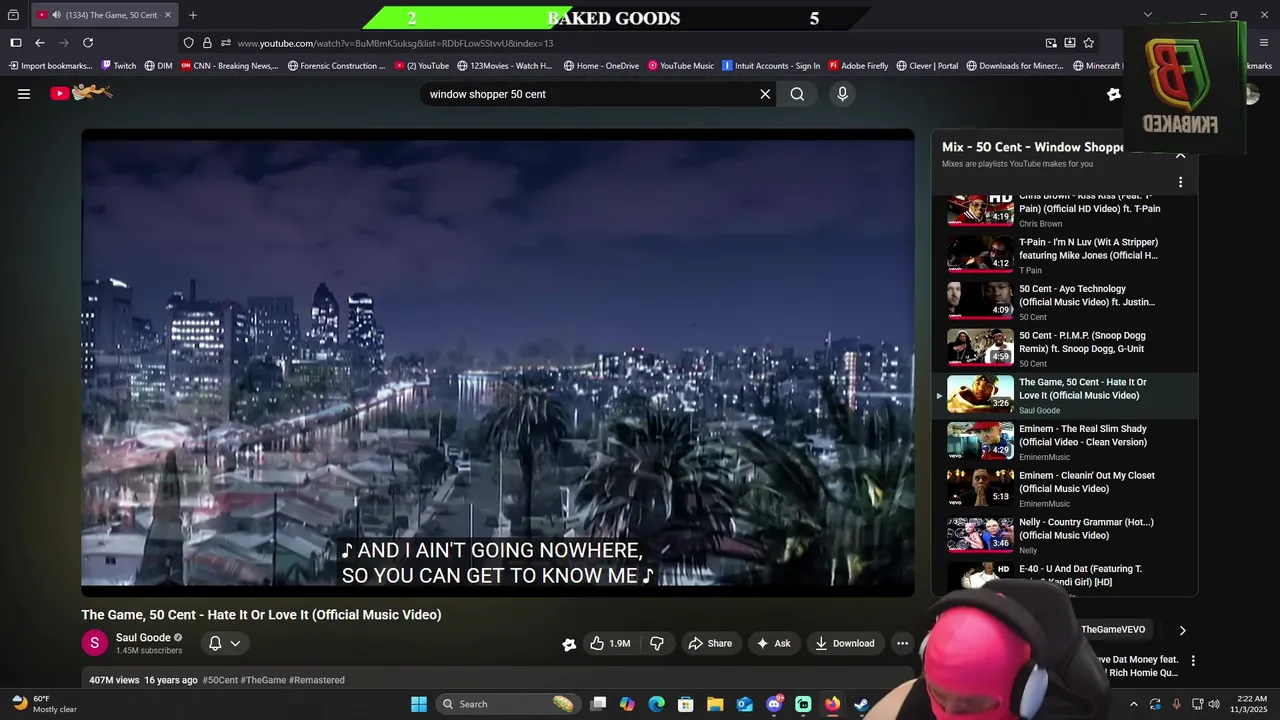The width and height of the screenshot is (1280, 720).
Task: Toggle the notification bell for Saul Goode
Action: pos(215,643)
